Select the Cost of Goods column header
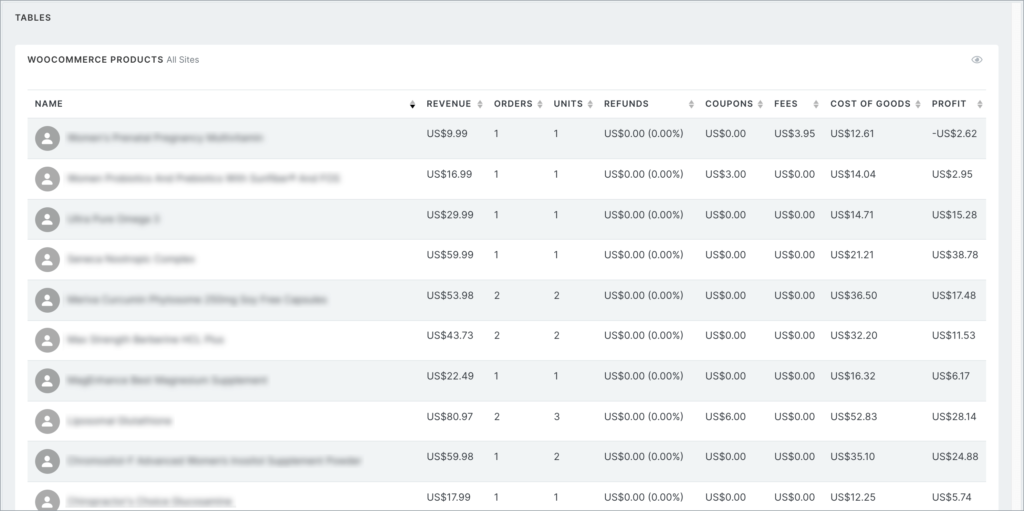 coord(870,104)
